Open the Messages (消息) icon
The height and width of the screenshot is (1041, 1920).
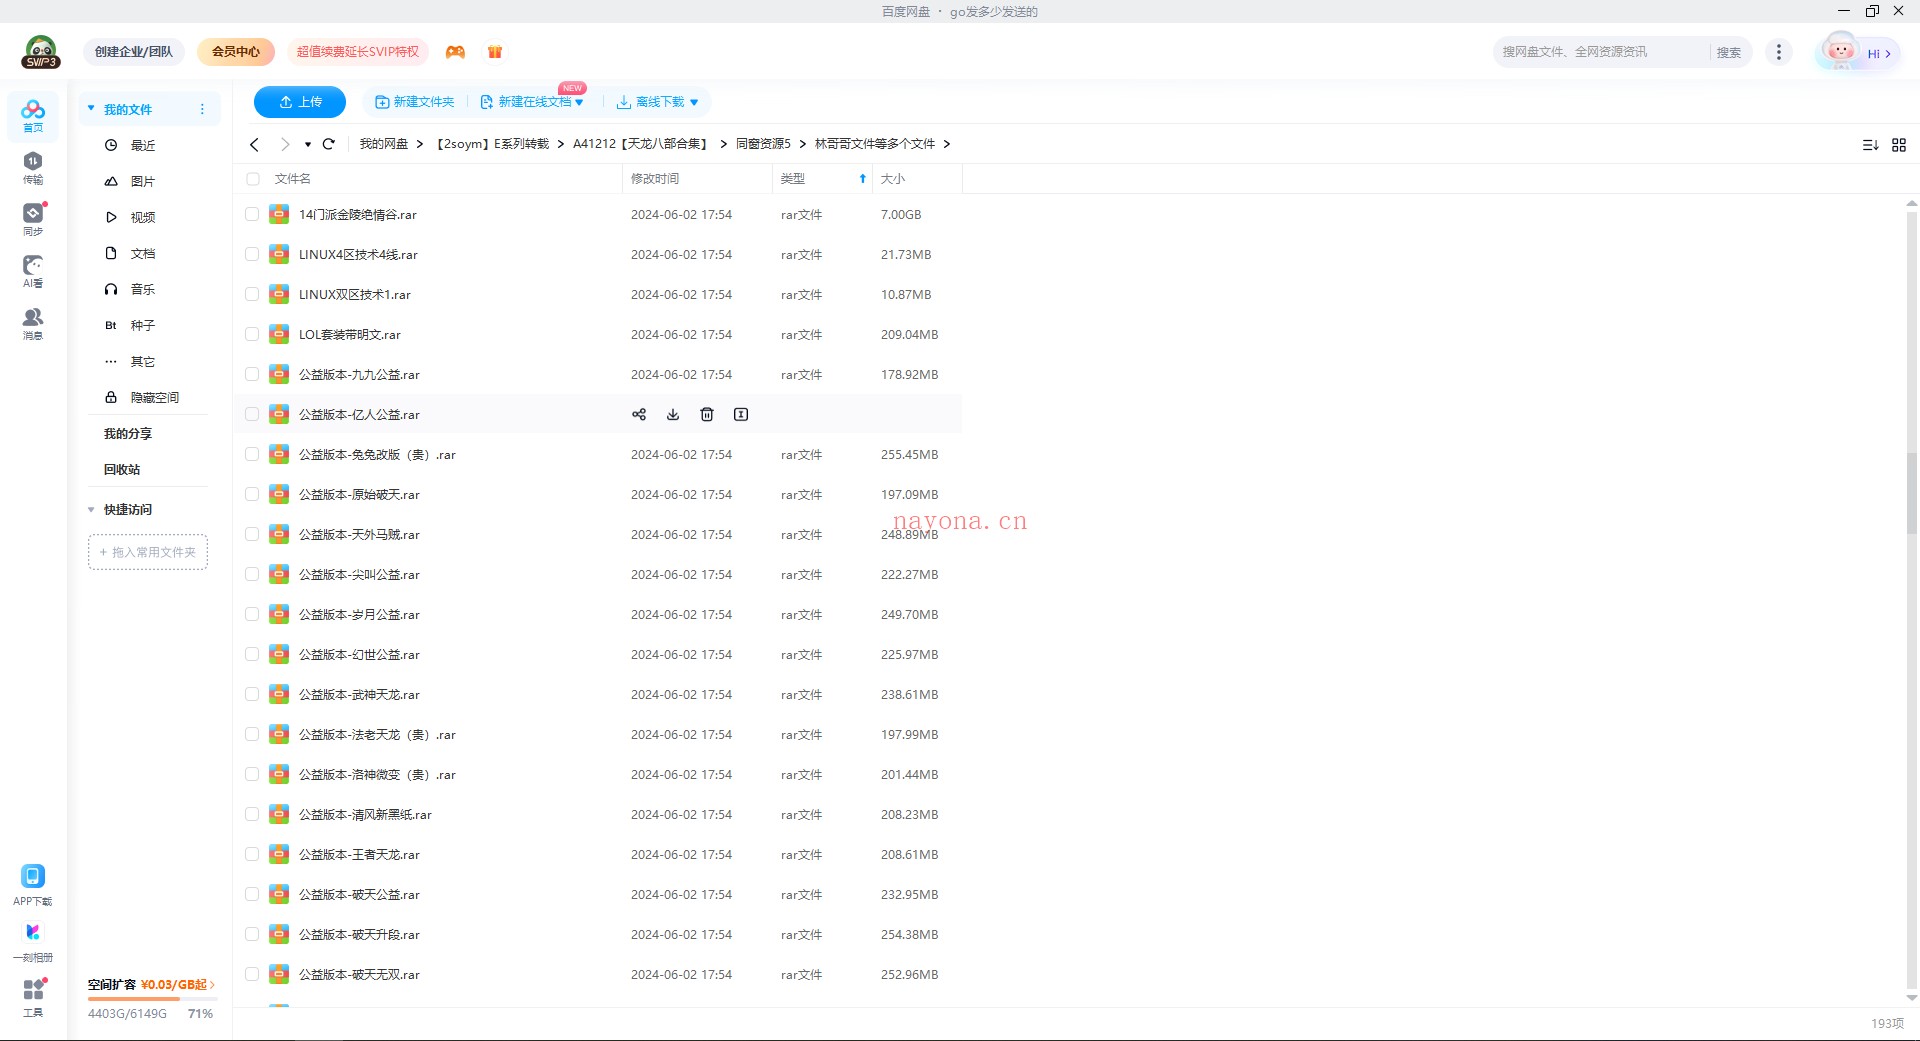pyautogui.click(x=33, y=323)
